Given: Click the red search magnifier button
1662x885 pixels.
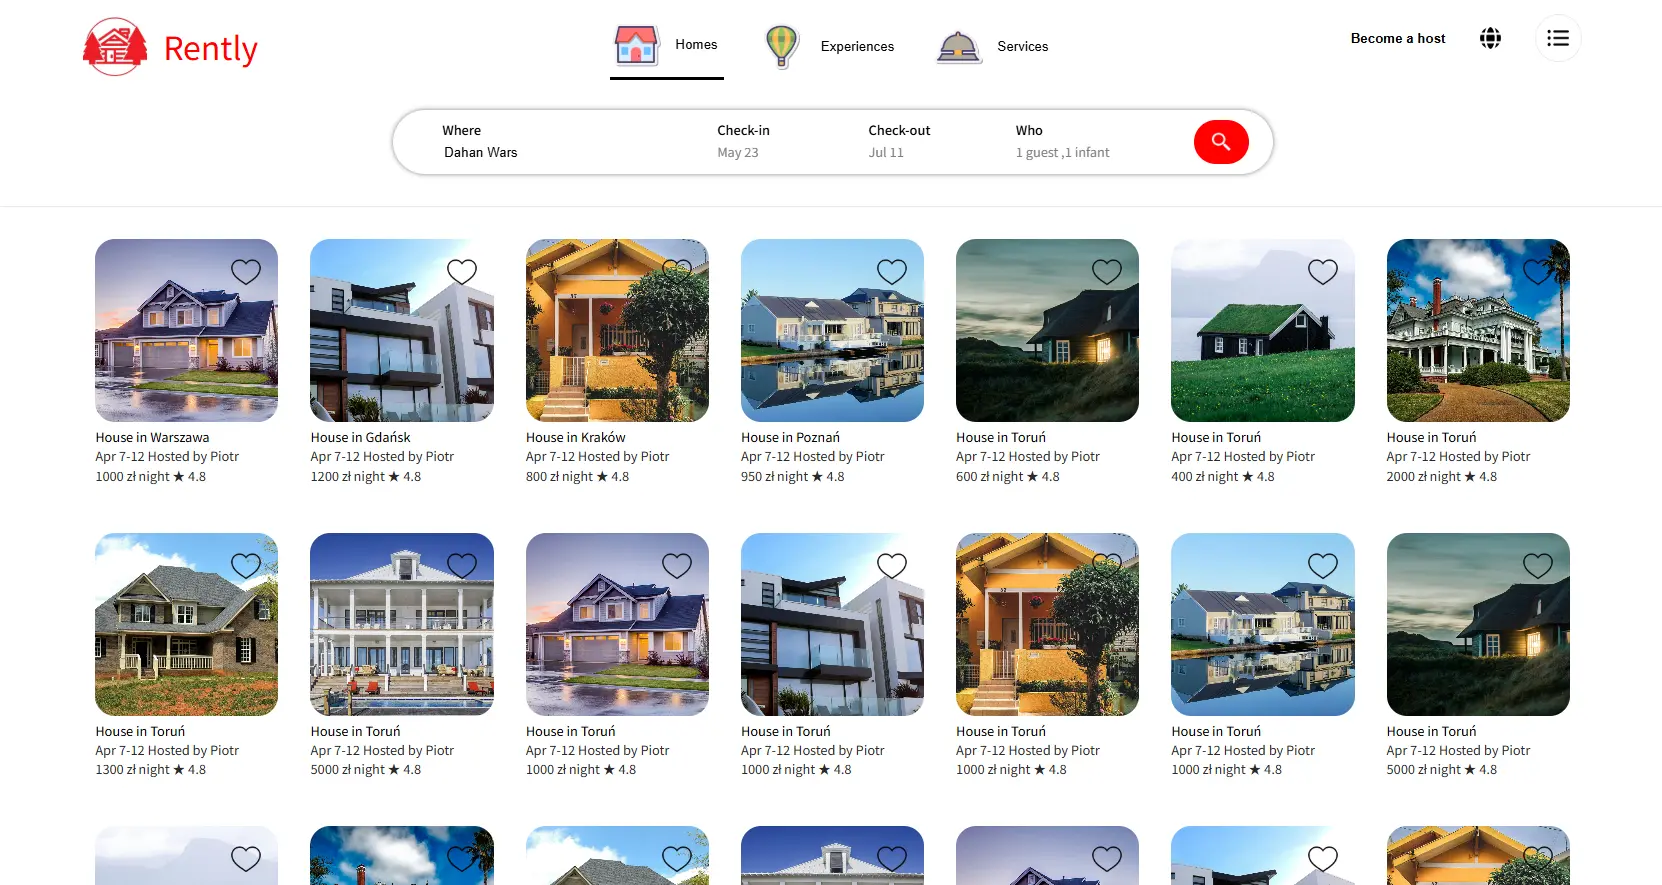Looking at the screenshot, I should coord(1221,142).
